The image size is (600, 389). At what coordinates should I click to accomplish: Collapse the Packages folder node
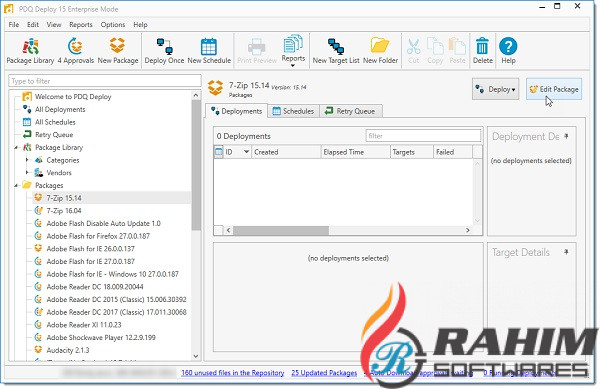coord(16,186)
